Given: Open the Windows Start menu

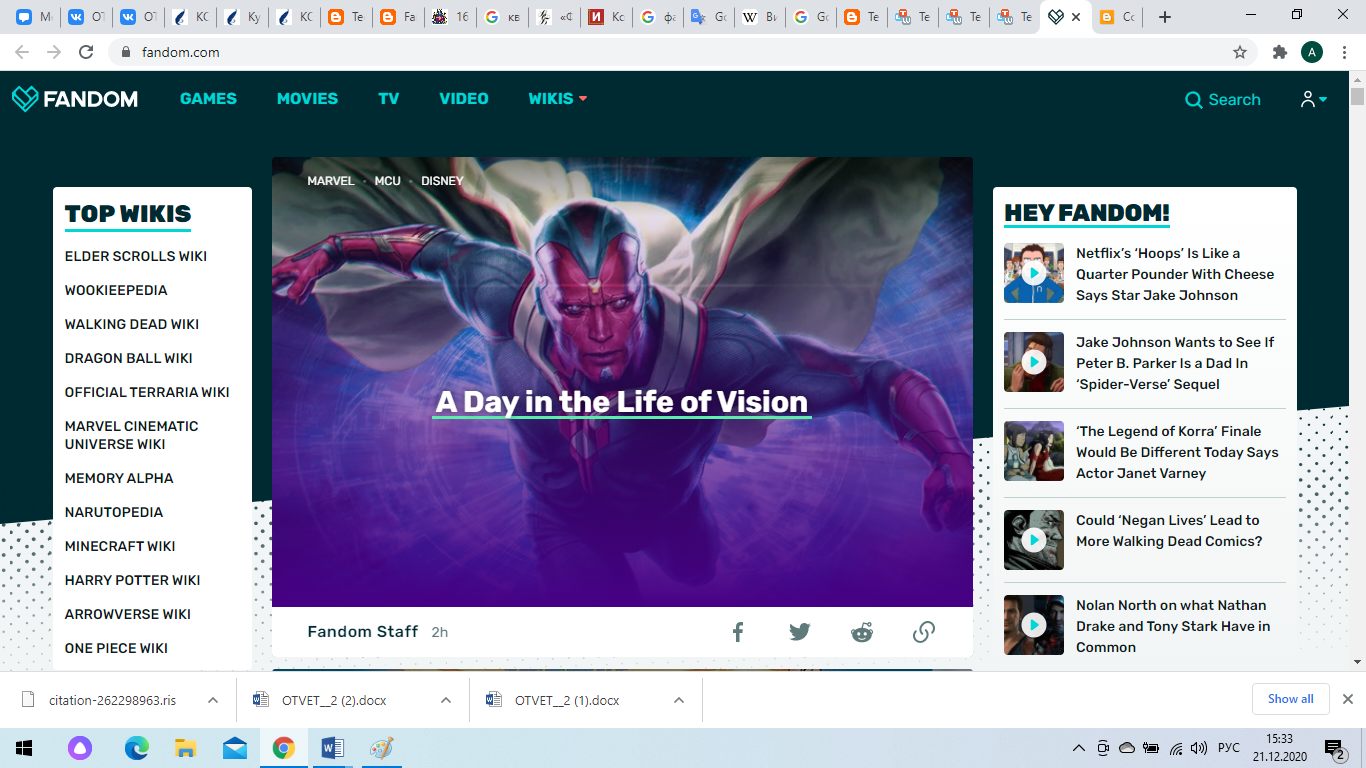Looking at the screenshot, I should coord(24,748).
